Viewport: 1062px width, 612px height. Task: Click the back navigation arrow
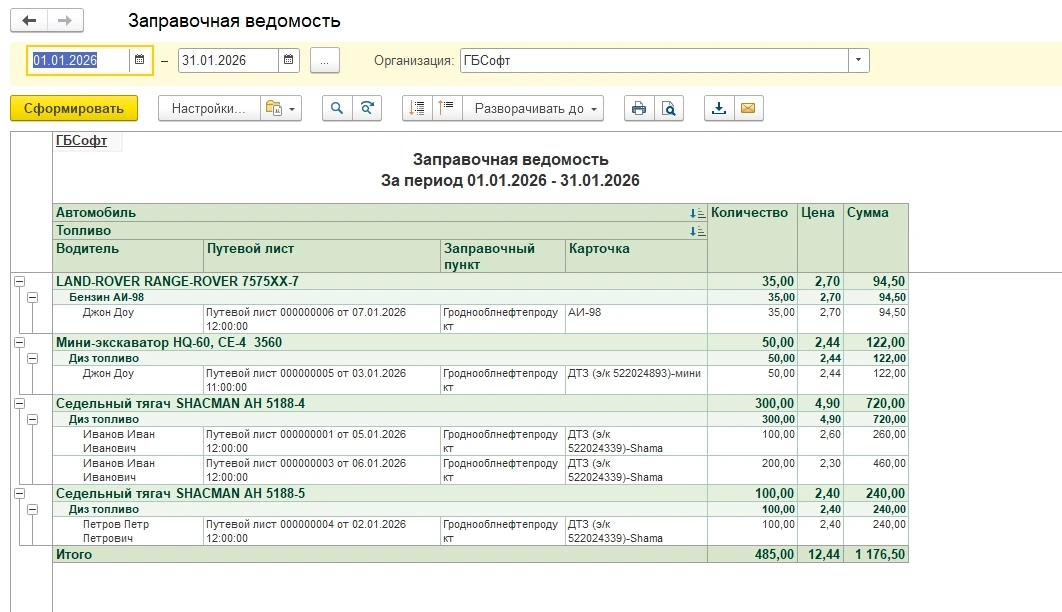click(x=29, y=20)
